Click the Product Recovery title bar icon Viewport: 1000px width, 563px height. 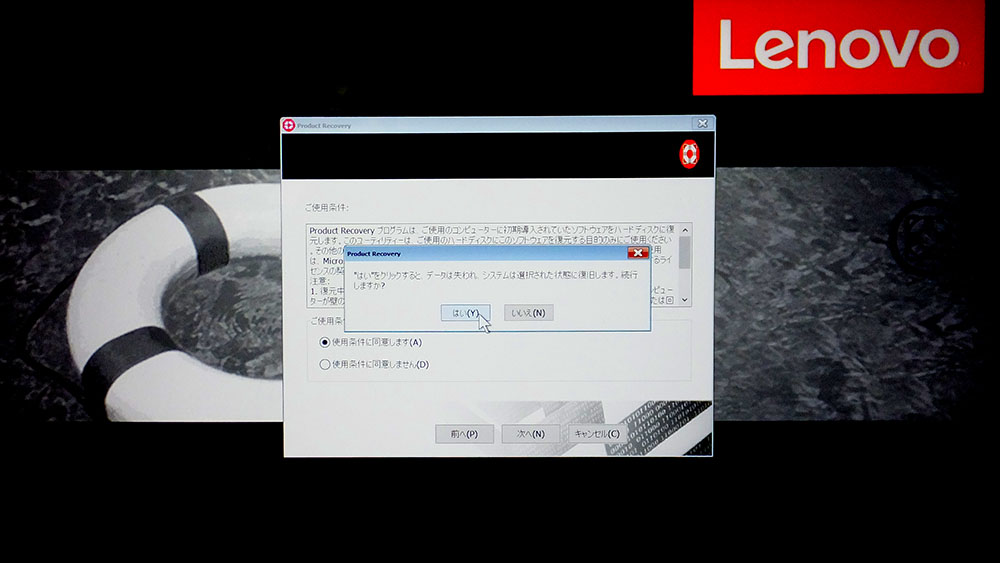tap(289, 125)
